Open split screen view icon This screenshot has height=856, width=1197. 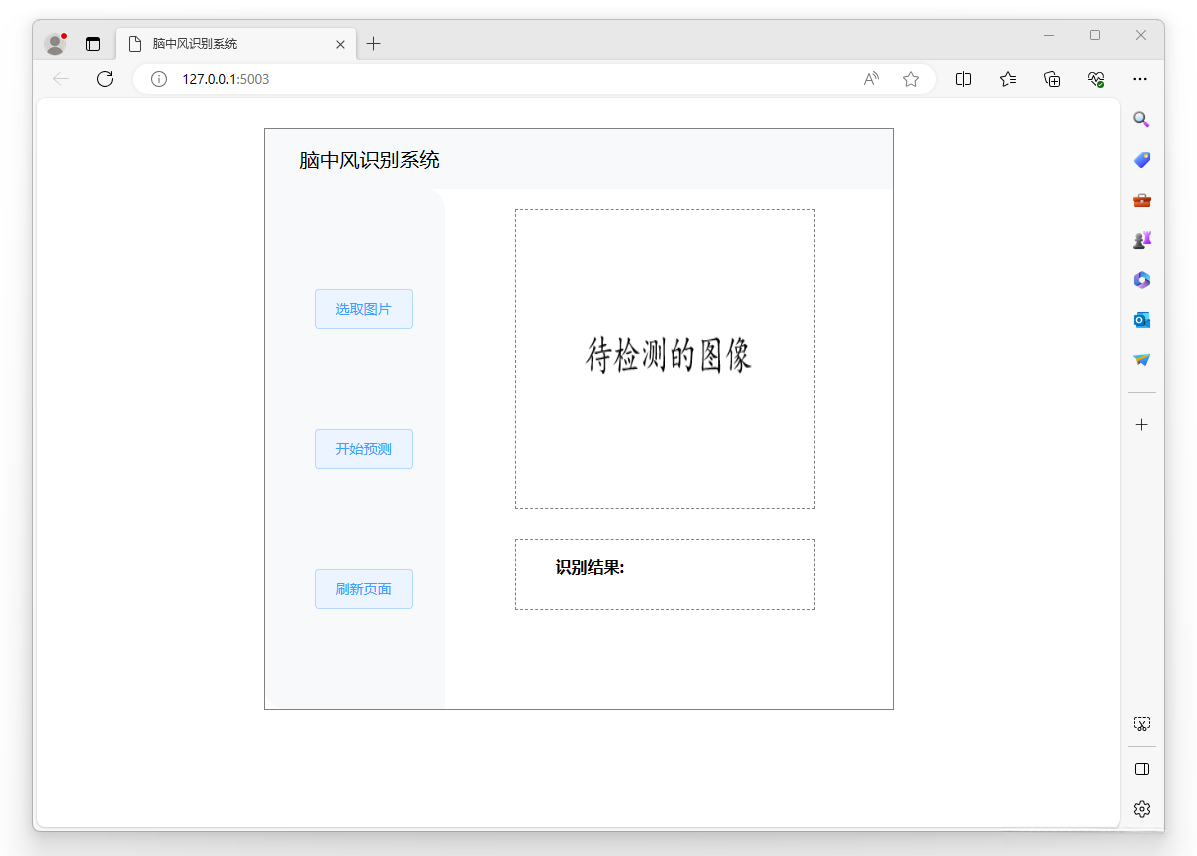tap(963, 78)
